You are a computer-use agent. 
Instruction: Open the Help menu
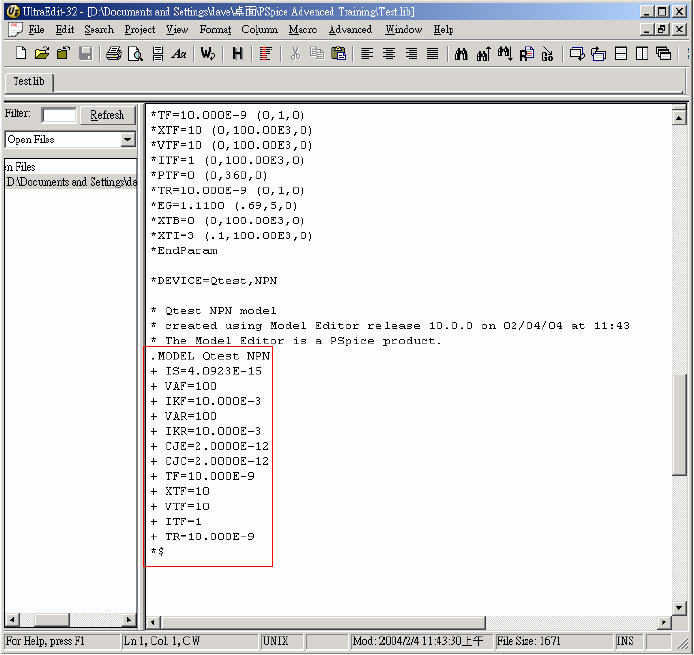[443, 30]
